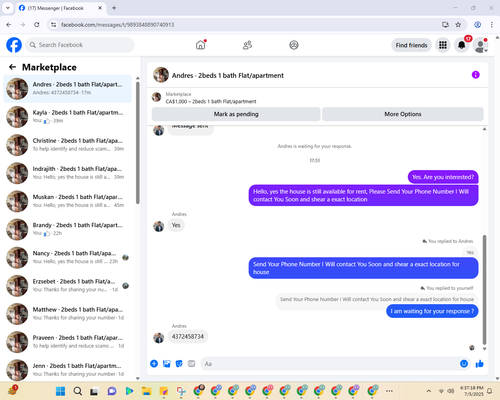Click the Marketplace listing thumbnail under header
Screen dimensions: 500x400
coord(156,97)
